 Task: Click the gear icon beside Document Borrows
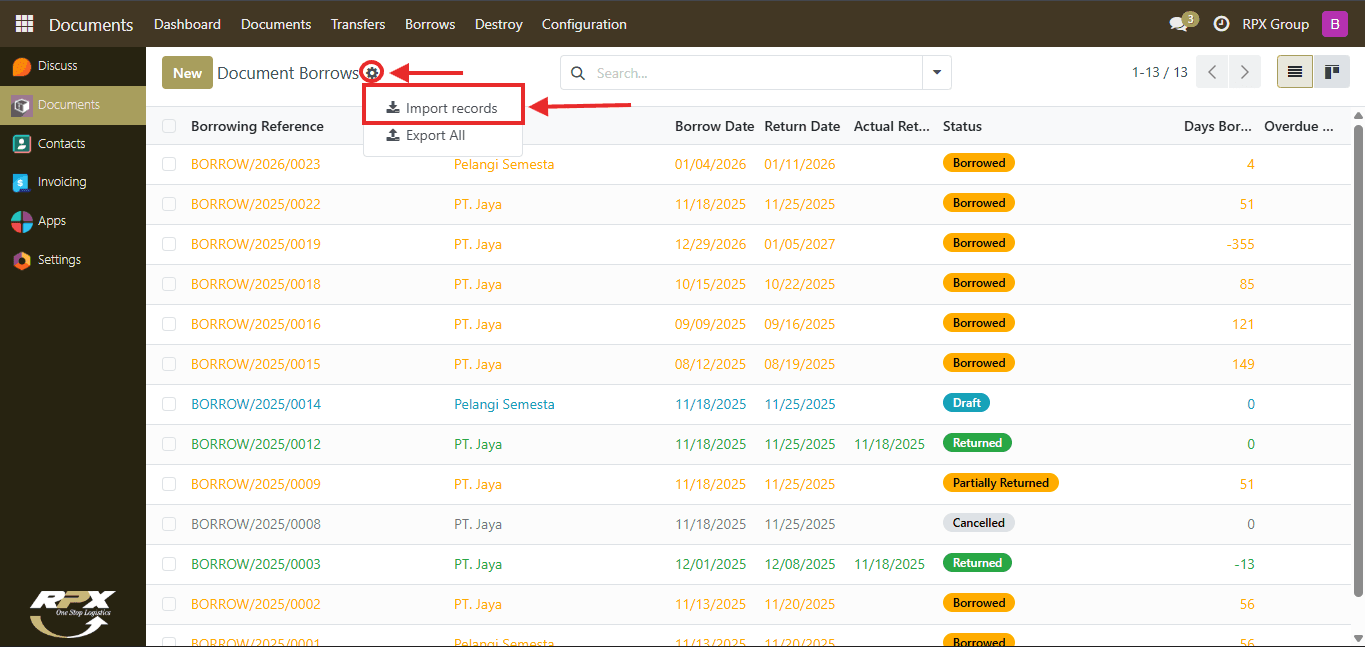(372, 72)
